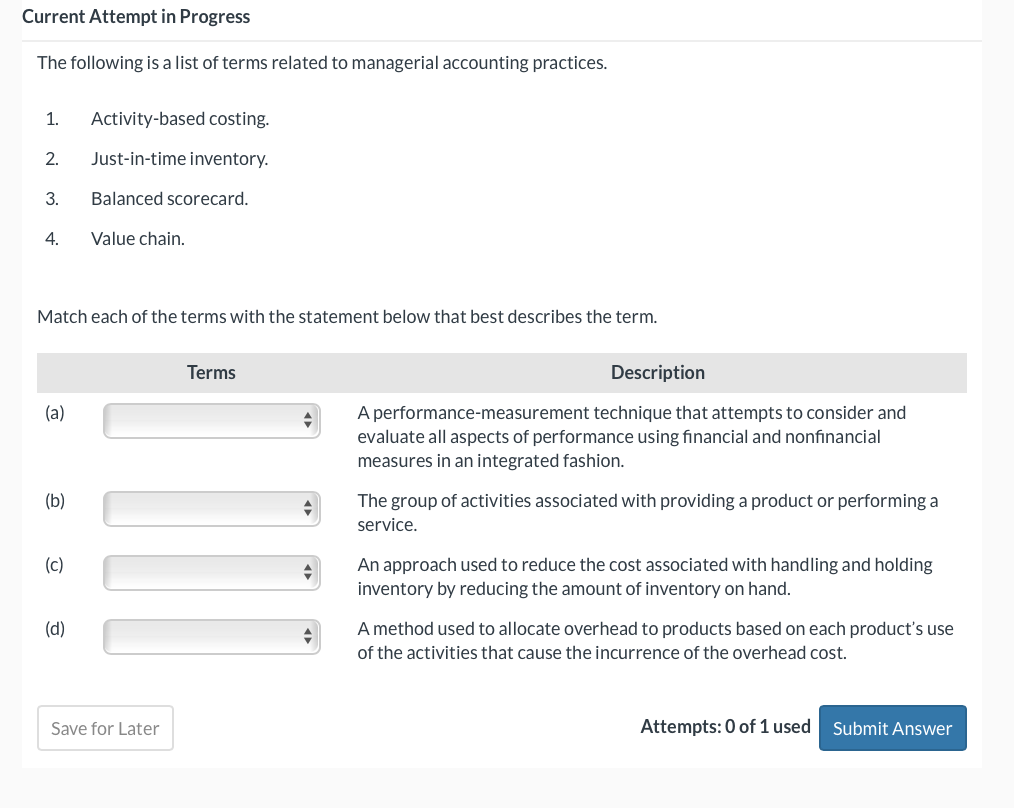Open the row (c) Terms select box

[211, 573]
